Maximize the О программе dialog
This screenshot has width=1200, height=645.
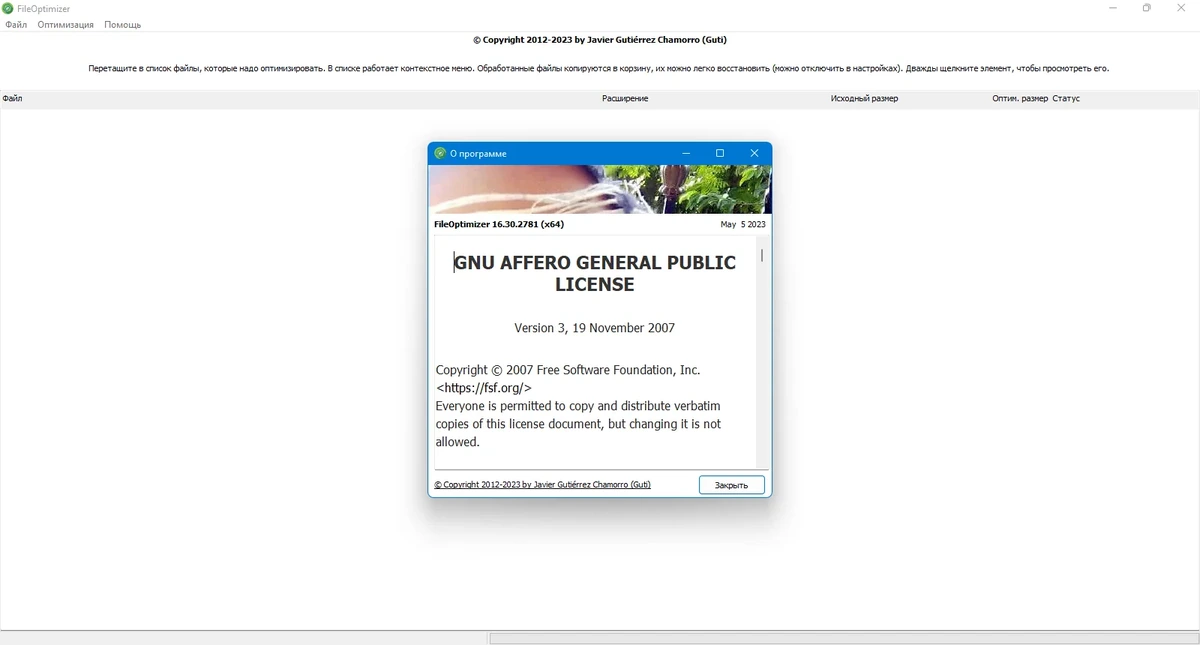pyautogui.click(x=720, y=153)
